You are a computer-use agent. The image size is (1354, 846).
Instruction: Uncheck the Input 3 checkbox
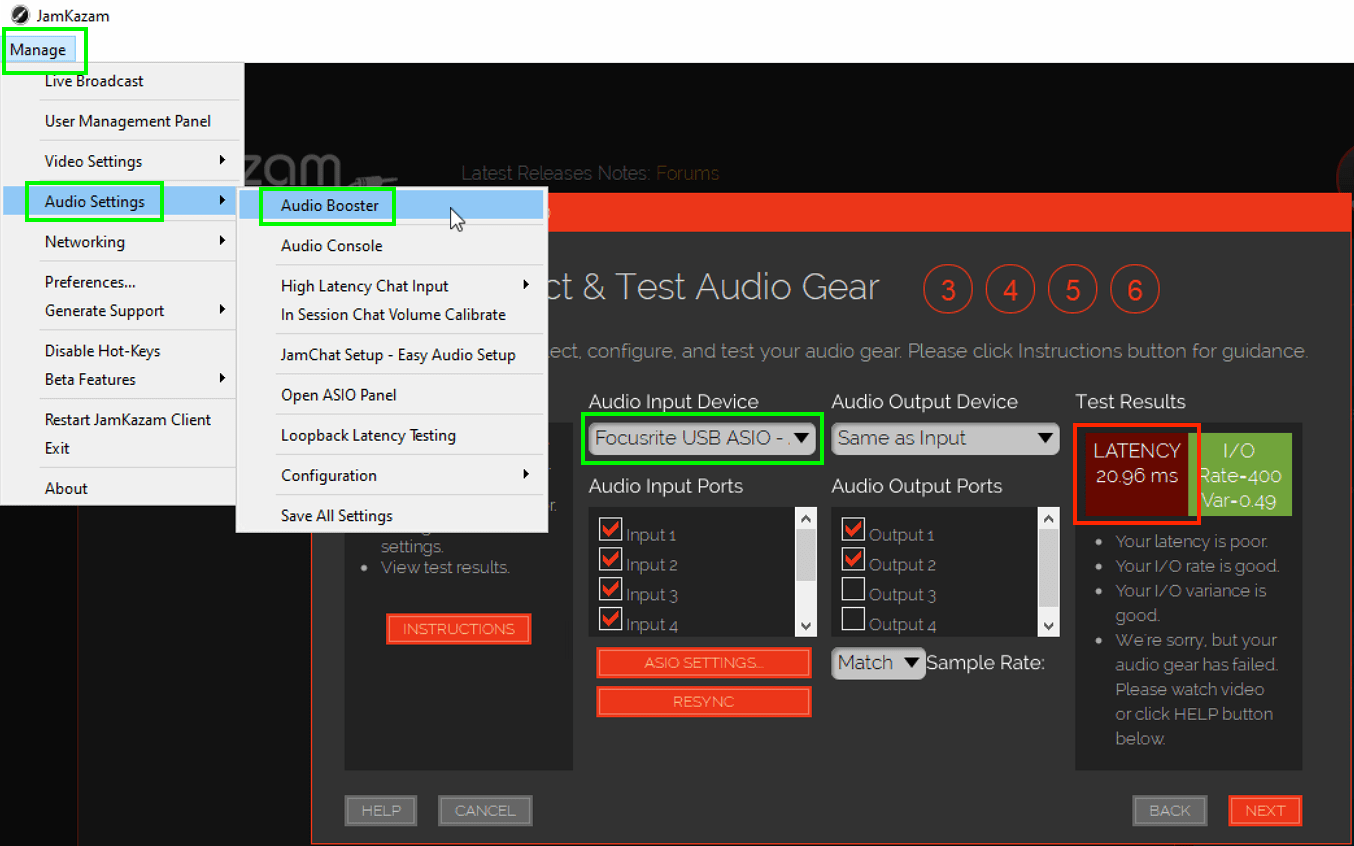[x=610, y=589]
